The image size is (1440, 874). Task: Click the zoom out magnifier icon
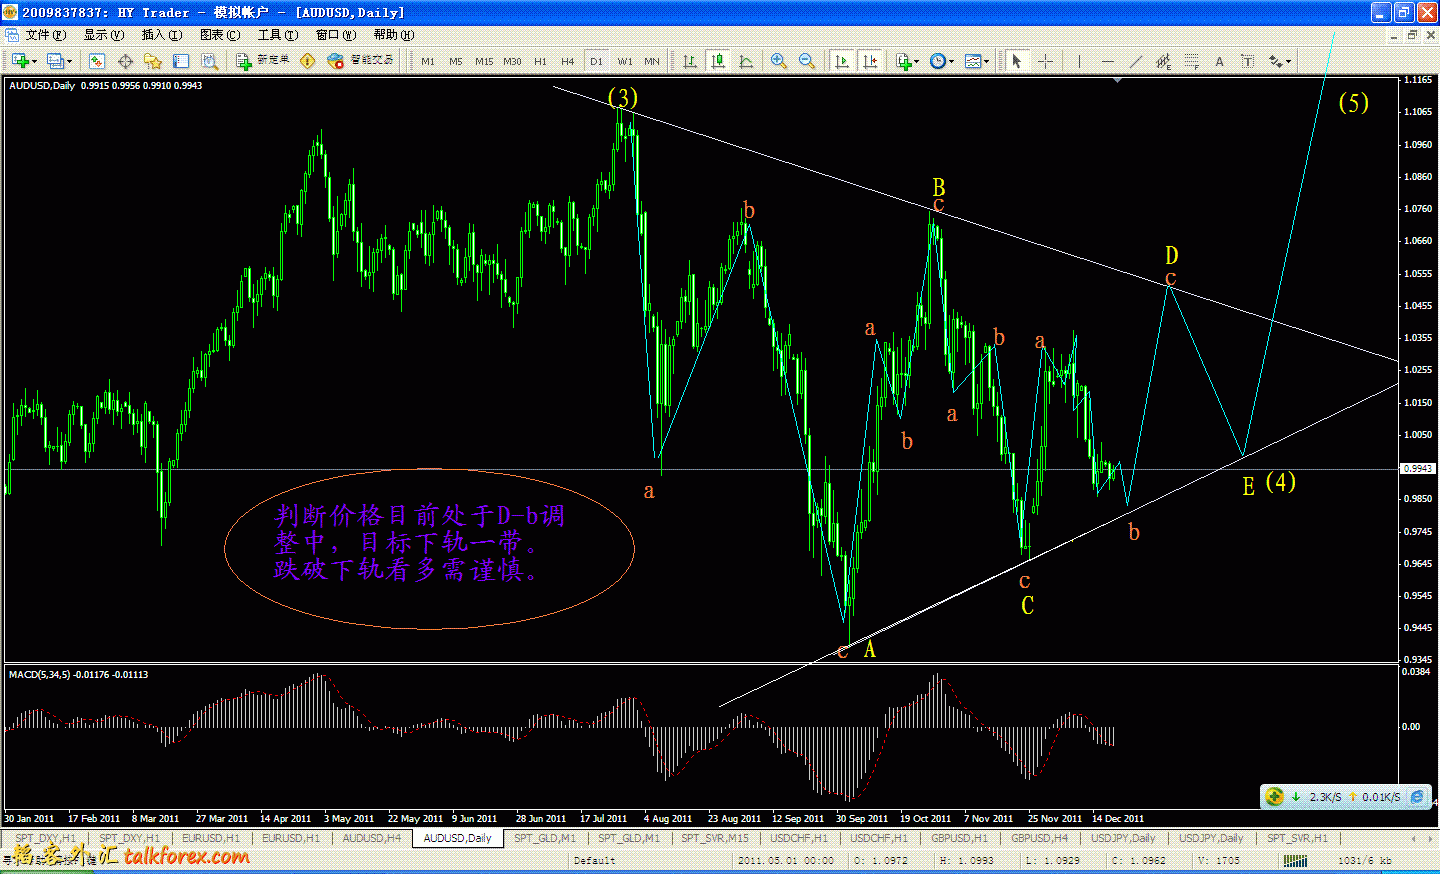click(x=807, y=61)
